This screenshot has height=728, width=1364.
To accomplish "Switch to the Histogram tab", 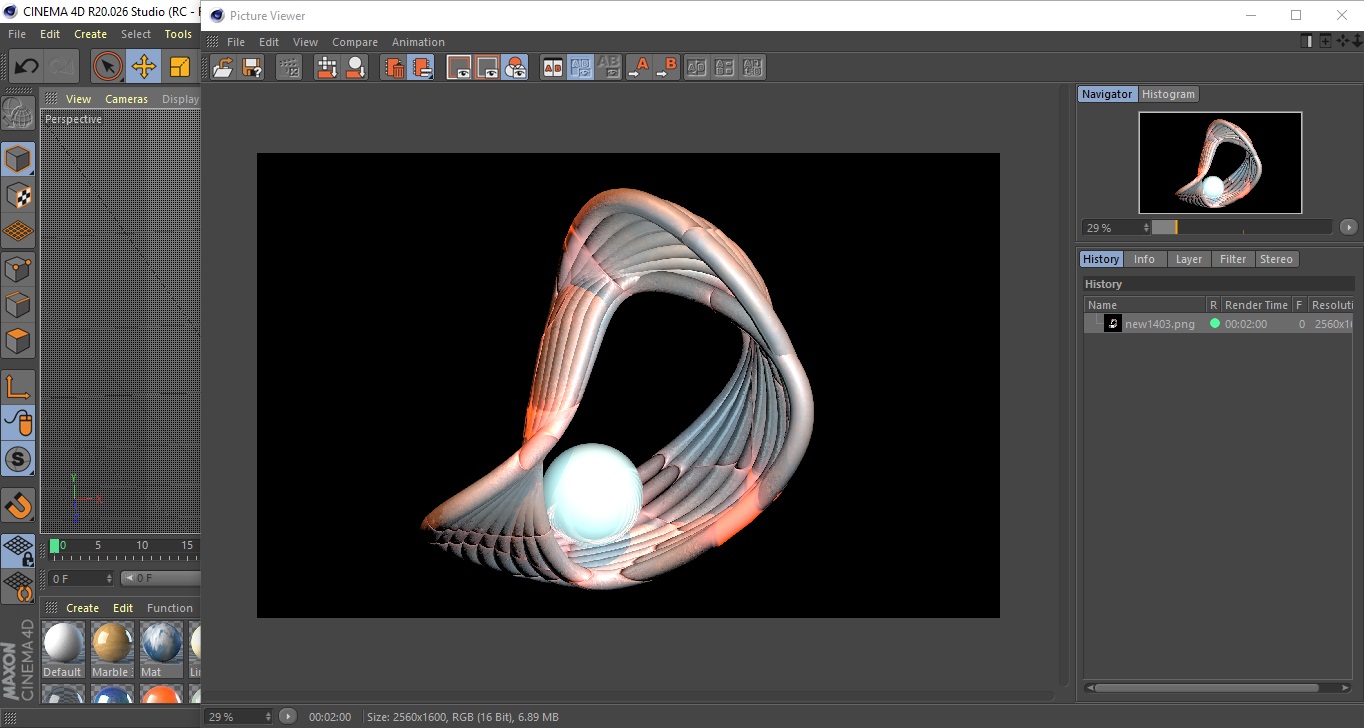I will coord(1168,94).
